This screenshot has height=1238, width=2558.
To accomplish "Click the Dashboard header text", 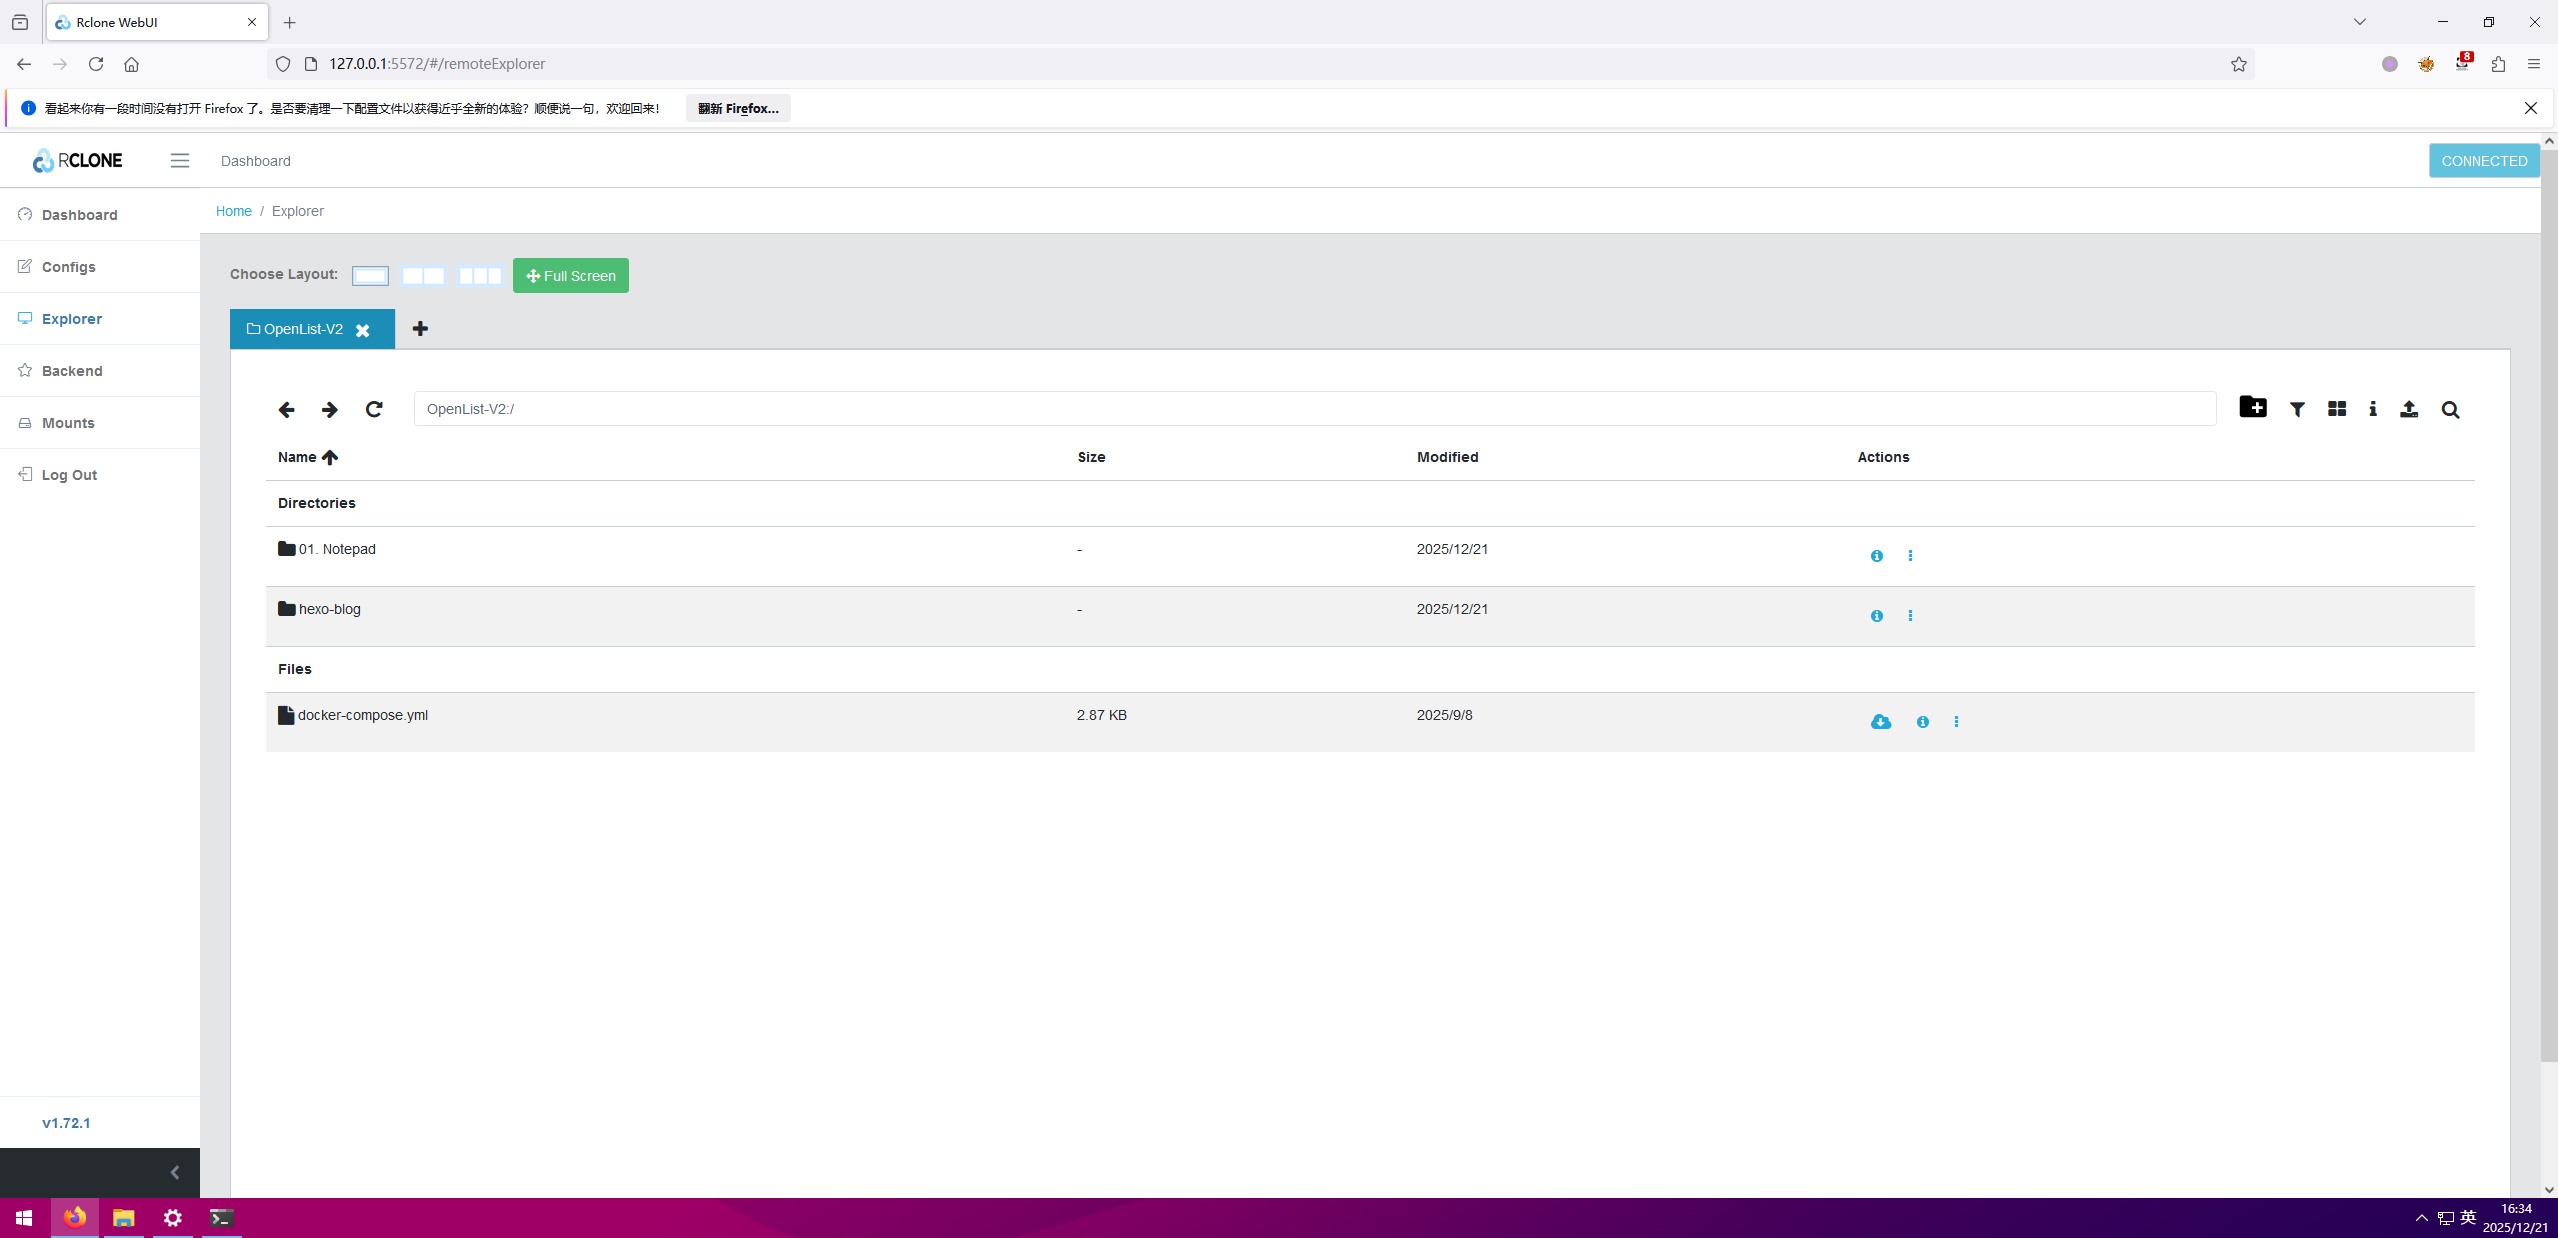I will (x=256, y=161).
